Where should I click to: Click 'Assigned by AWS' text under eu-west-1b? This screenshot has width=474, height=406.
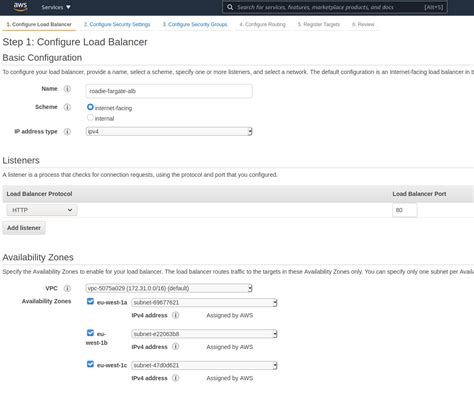[230, 347]
